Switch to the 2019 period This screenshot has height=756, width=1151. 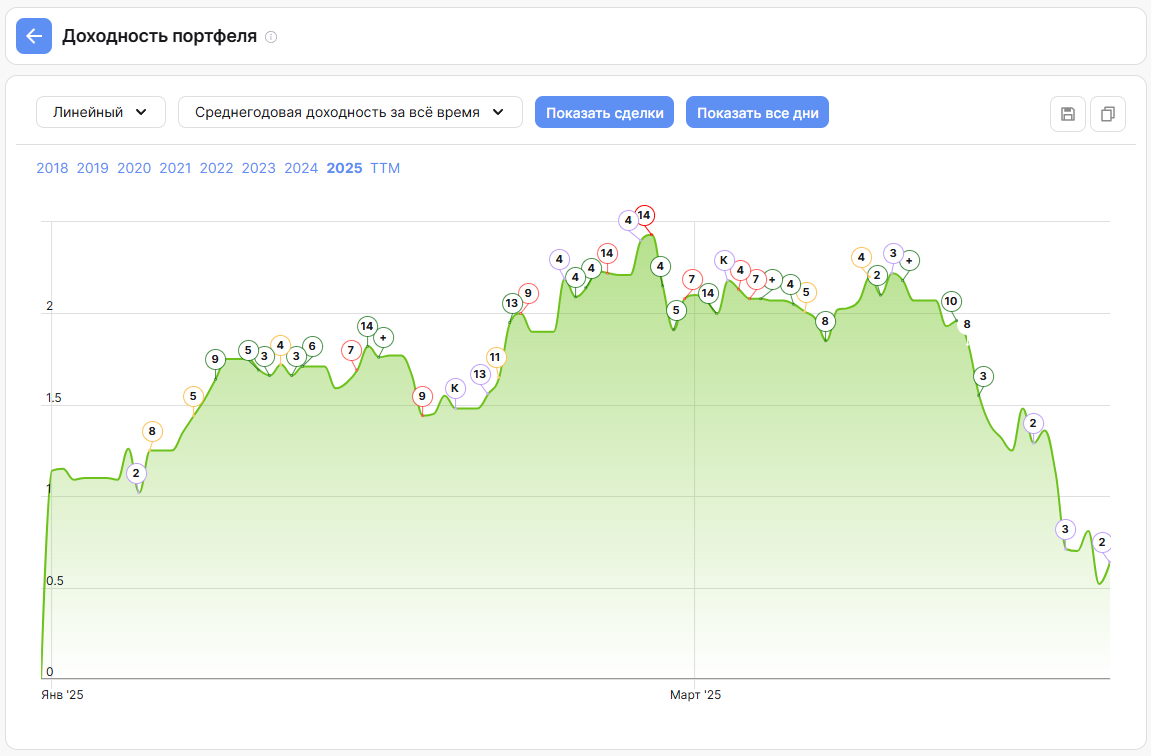click(92, 168)
